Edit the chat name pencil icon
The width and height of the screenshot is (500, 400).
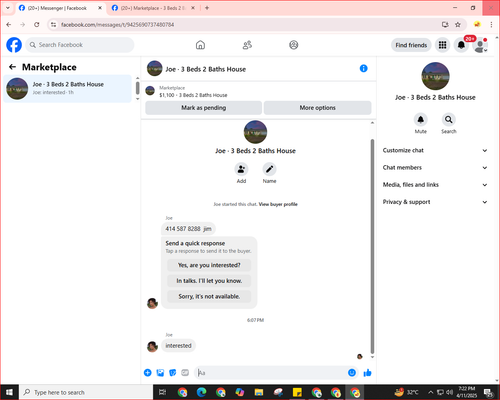pos(269,169)
